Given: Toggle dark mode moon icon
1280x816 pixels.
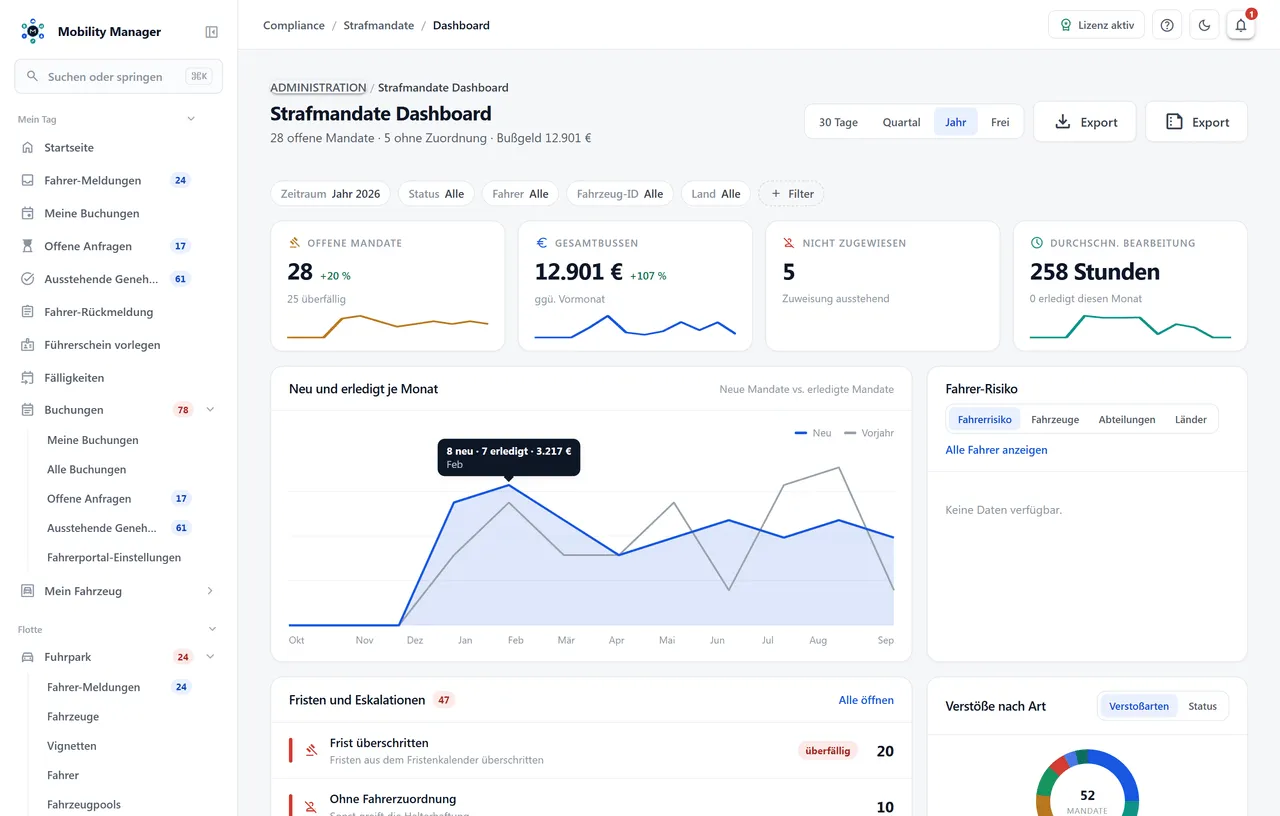Looking at the screenshot, I should 1204,25.
